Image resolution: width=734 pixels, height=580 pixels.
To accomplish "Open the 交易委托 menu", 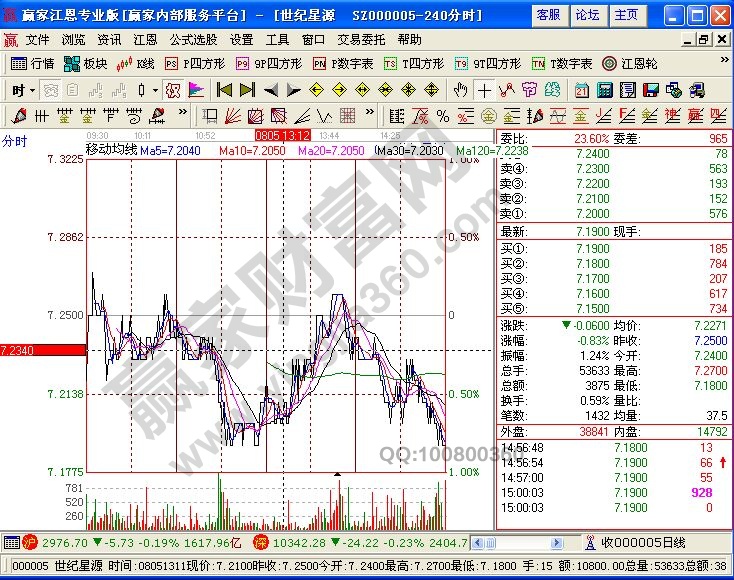I will [x=361, y=40].
